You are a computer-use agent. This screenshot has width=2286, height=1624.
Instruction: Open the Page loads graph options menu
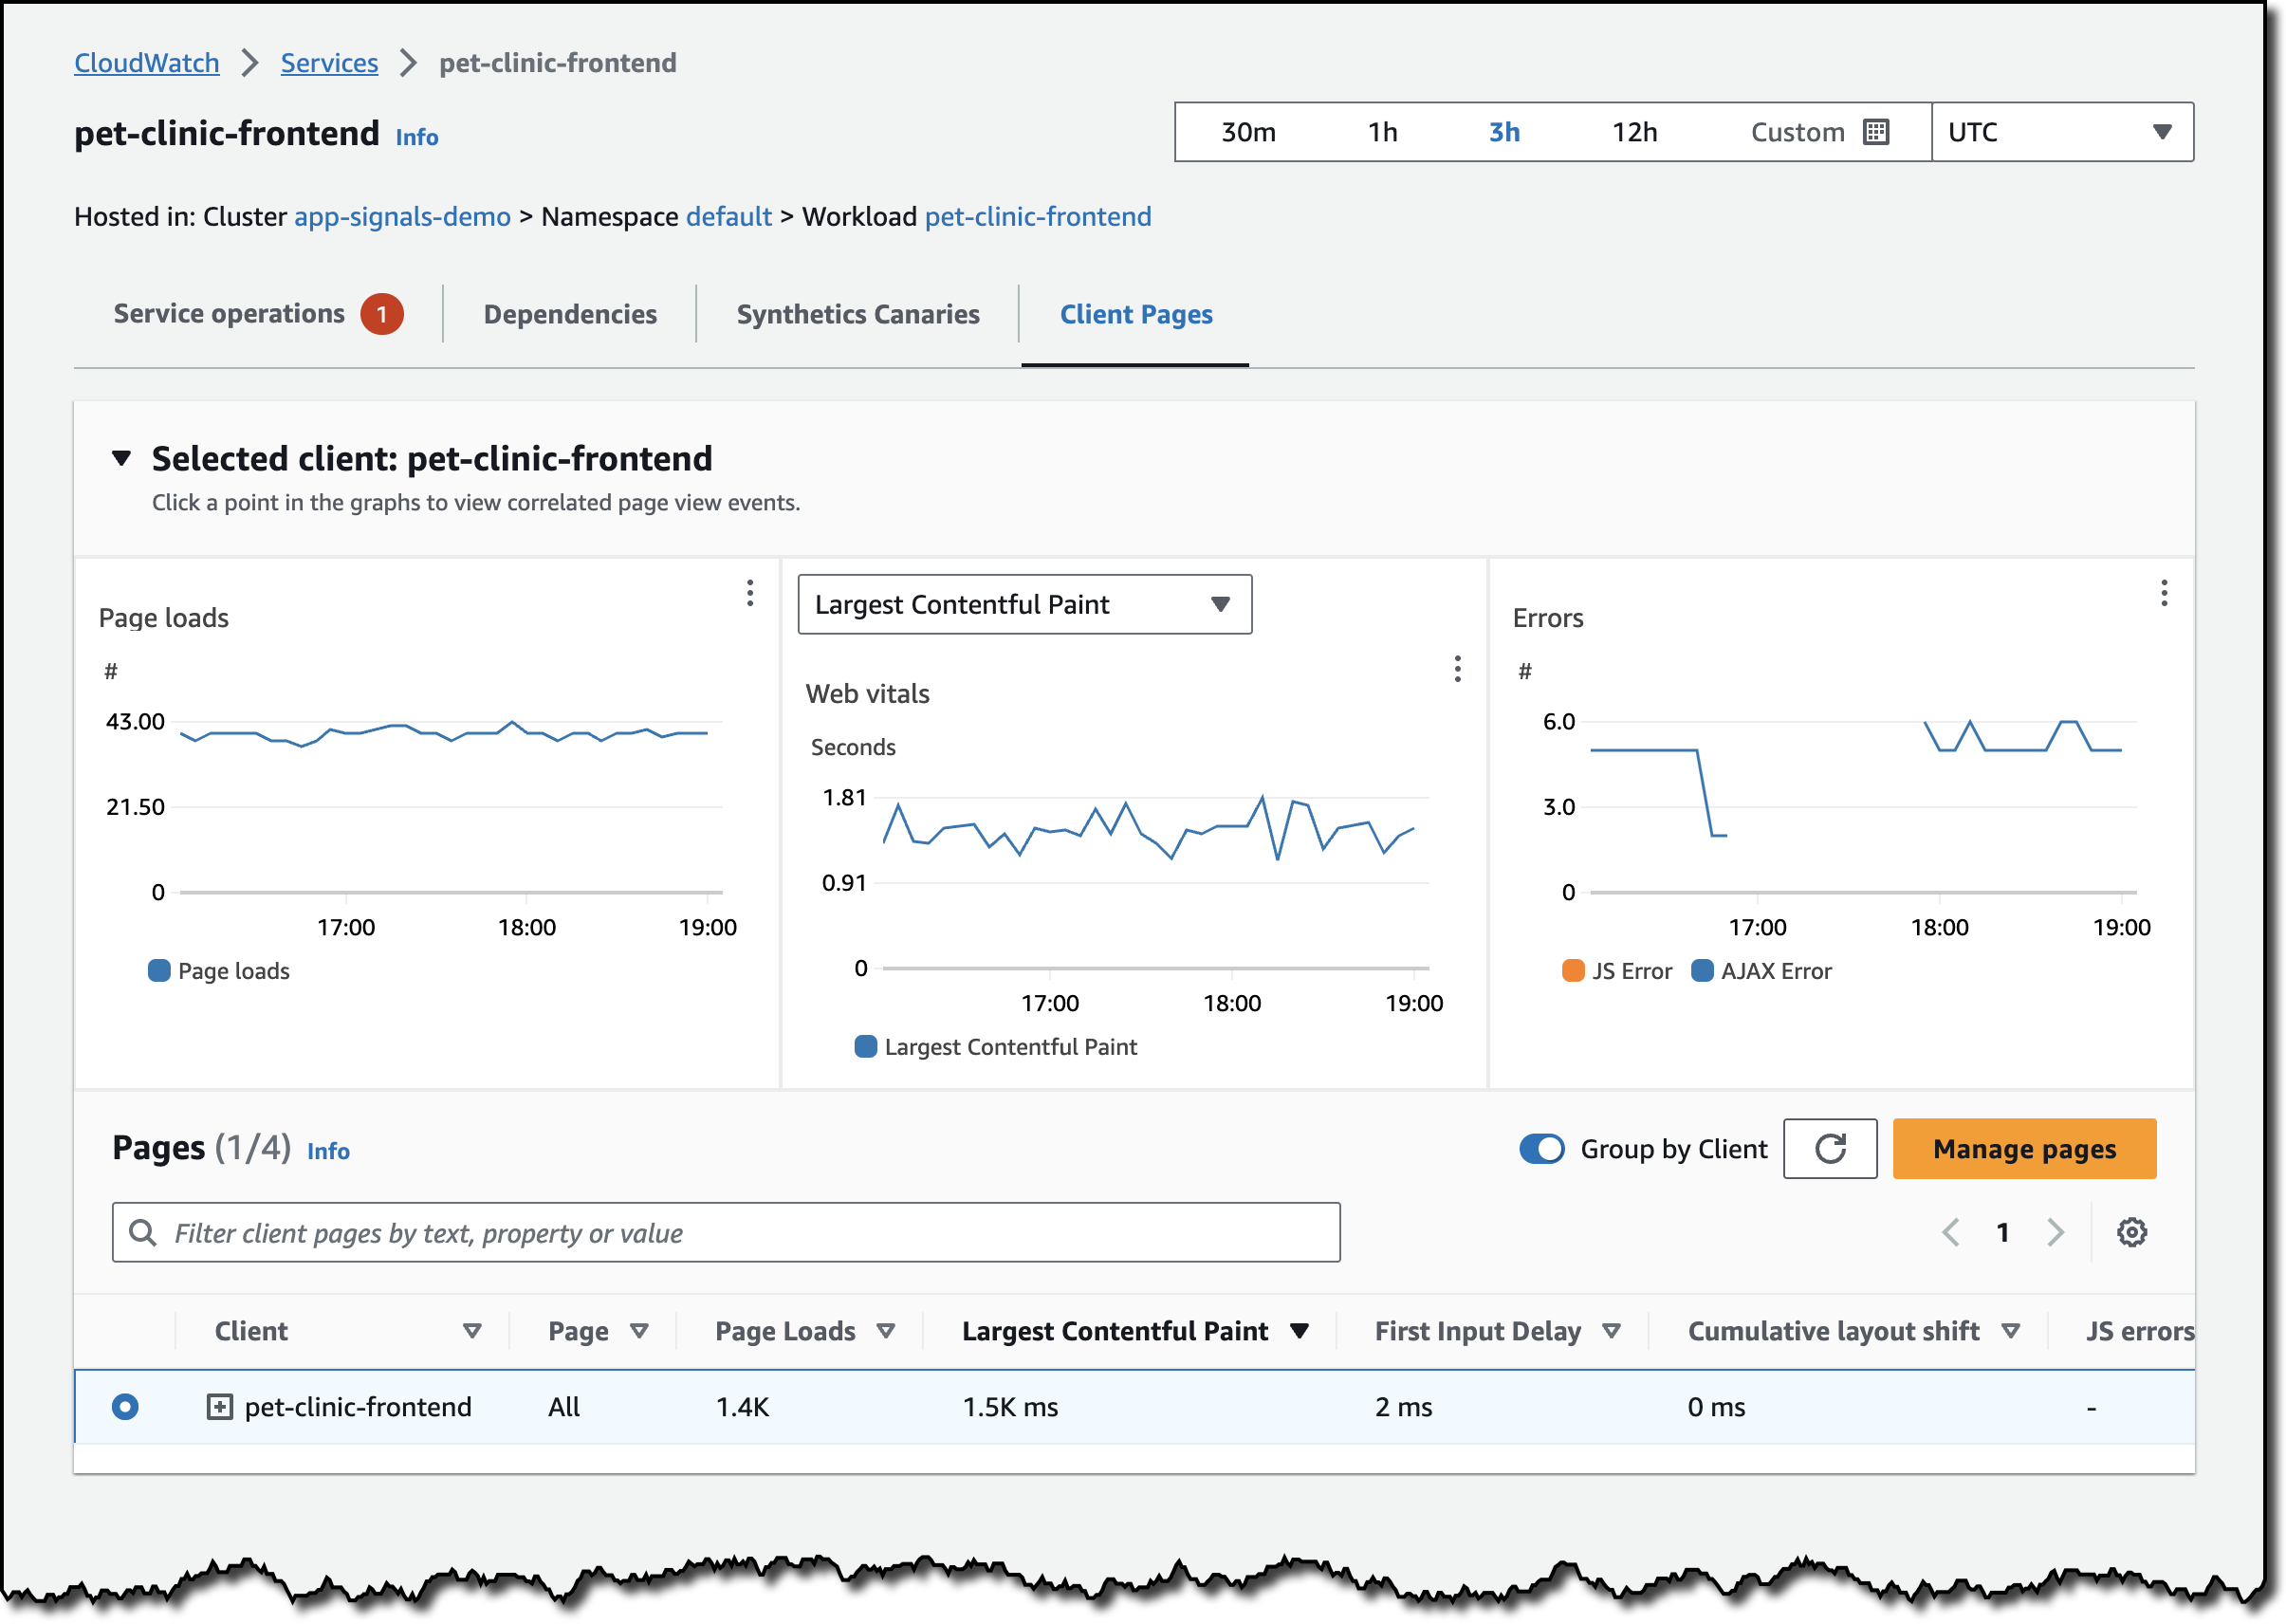click(749, 593)
